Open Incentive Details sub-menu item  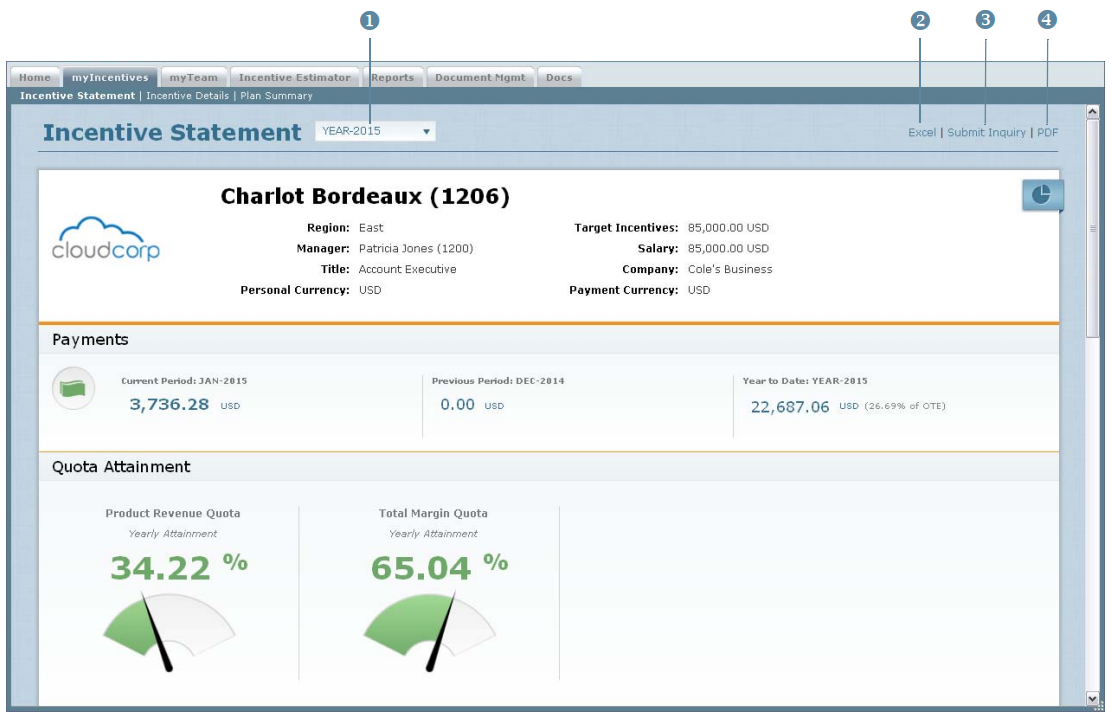[x=187, y=96]
